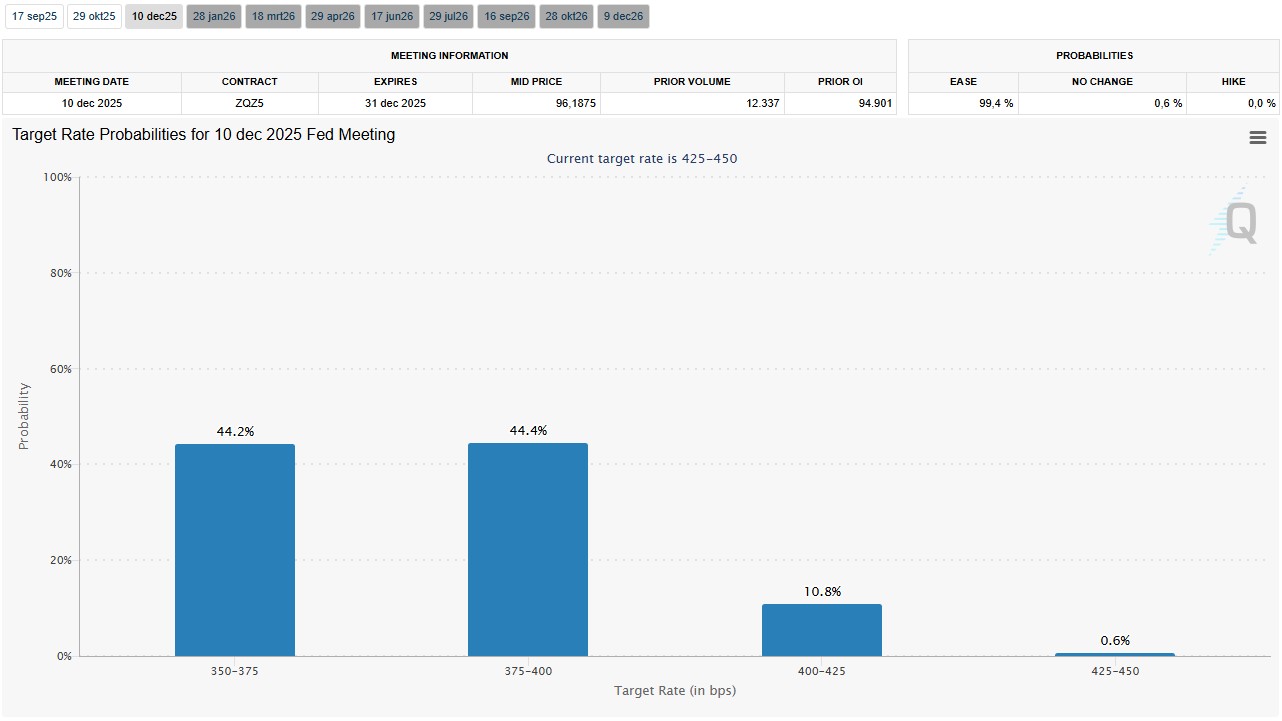
Task: Select the 17 sep25 meeting tab
Action: click(34, 17)
